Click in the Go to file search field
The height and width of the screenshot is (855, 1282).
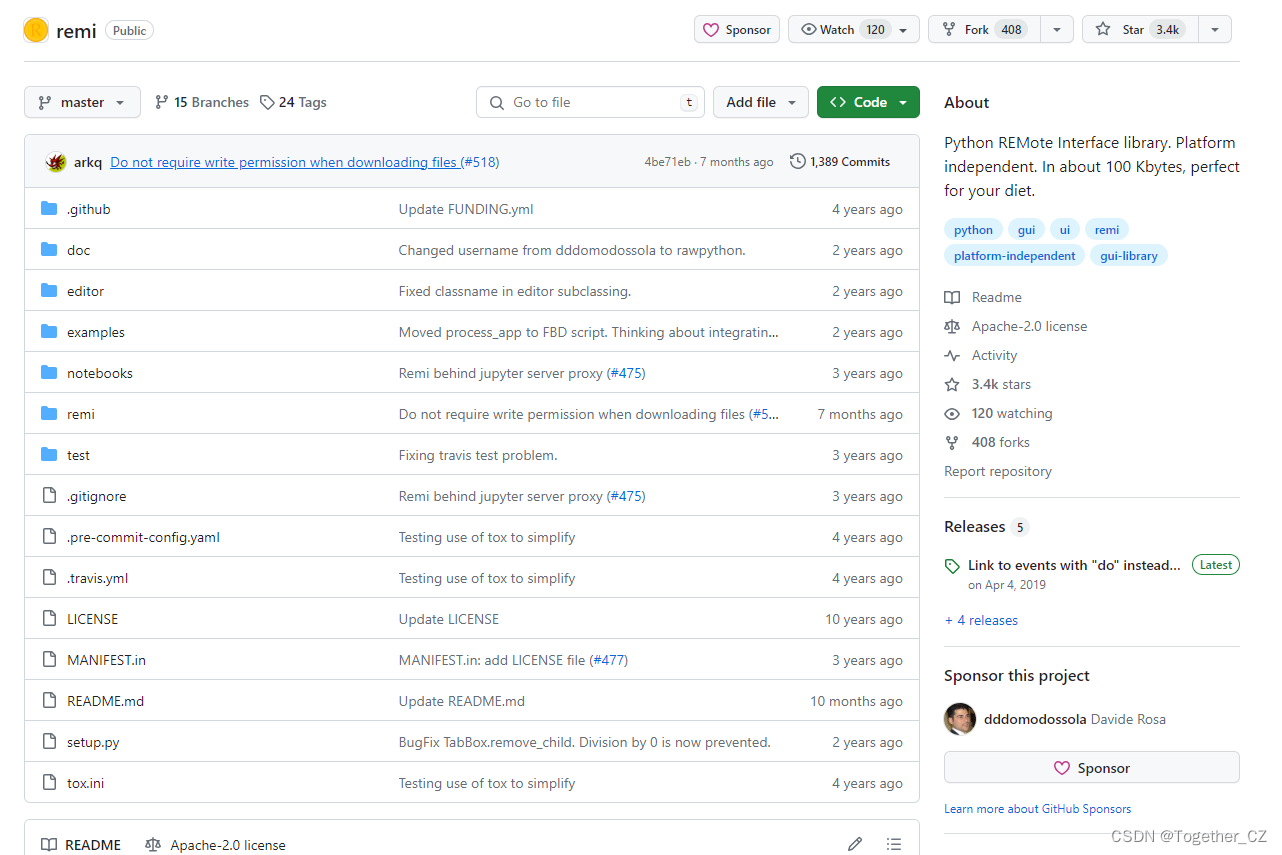point(590,102)
